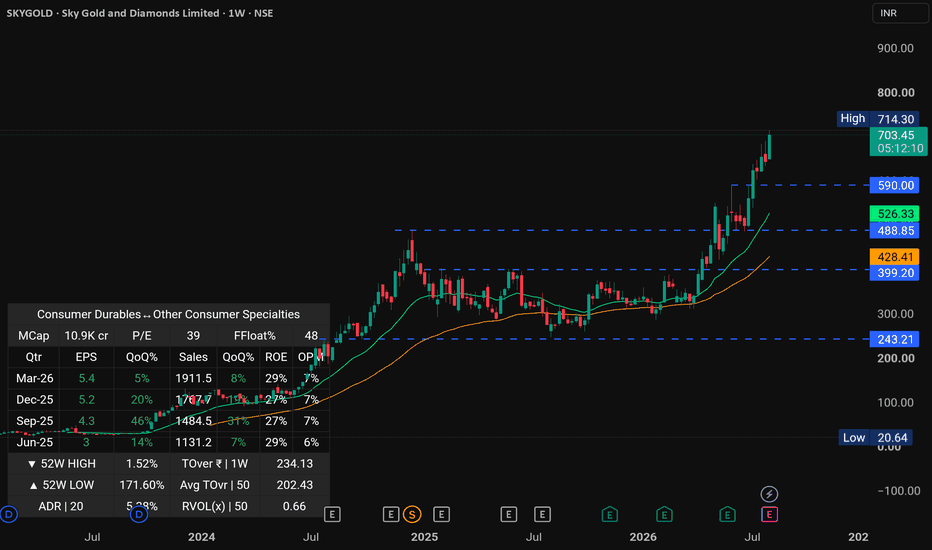The width and height of the screenshot is (932, 550).
Task: Click the 2026 label on the time axis
Action: pos(643,537)
